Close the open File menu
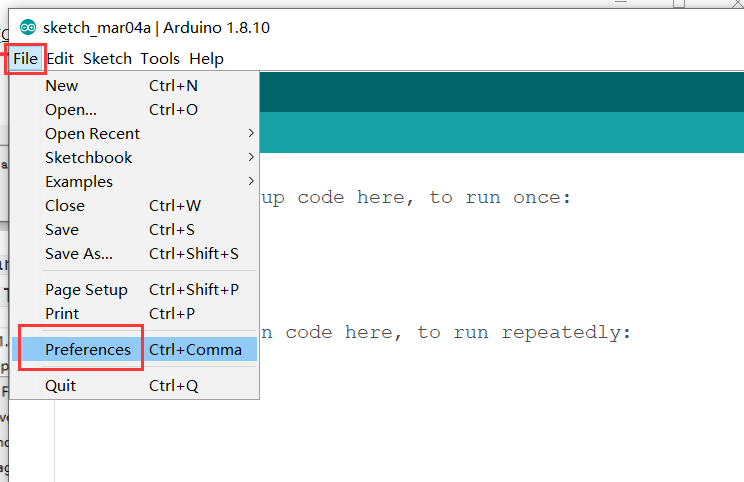The width and height of the screenshot is (744, 482). (x=25, y=58)
